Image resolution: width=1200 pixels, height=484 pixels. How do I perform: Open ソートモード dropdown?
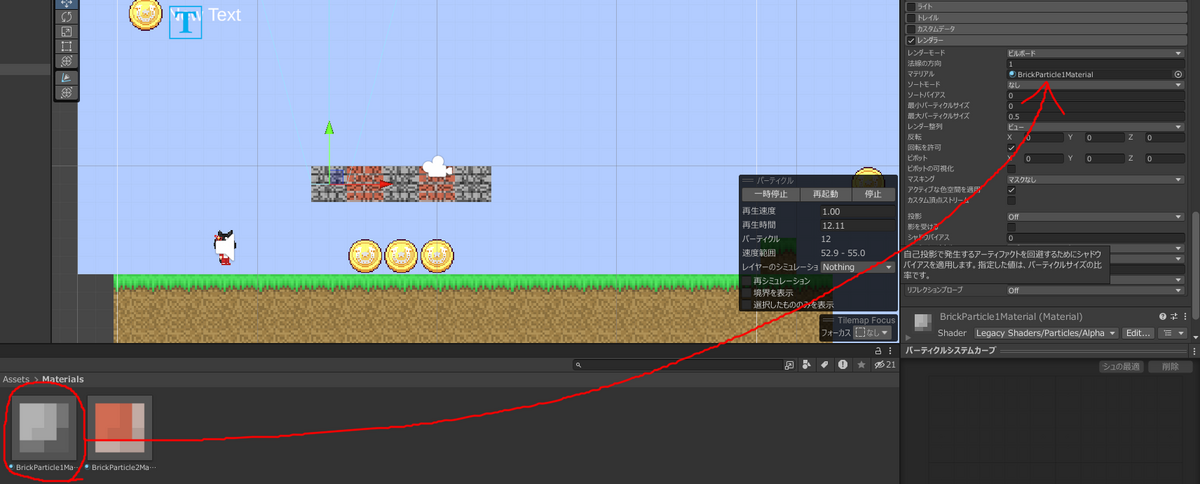tap(1095, 85)
